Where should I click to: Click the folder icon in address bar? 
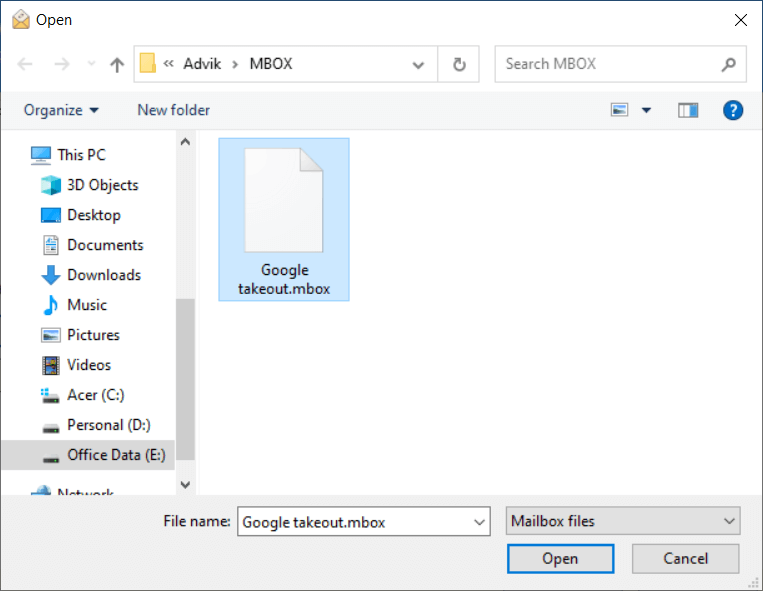click(147, 63)
